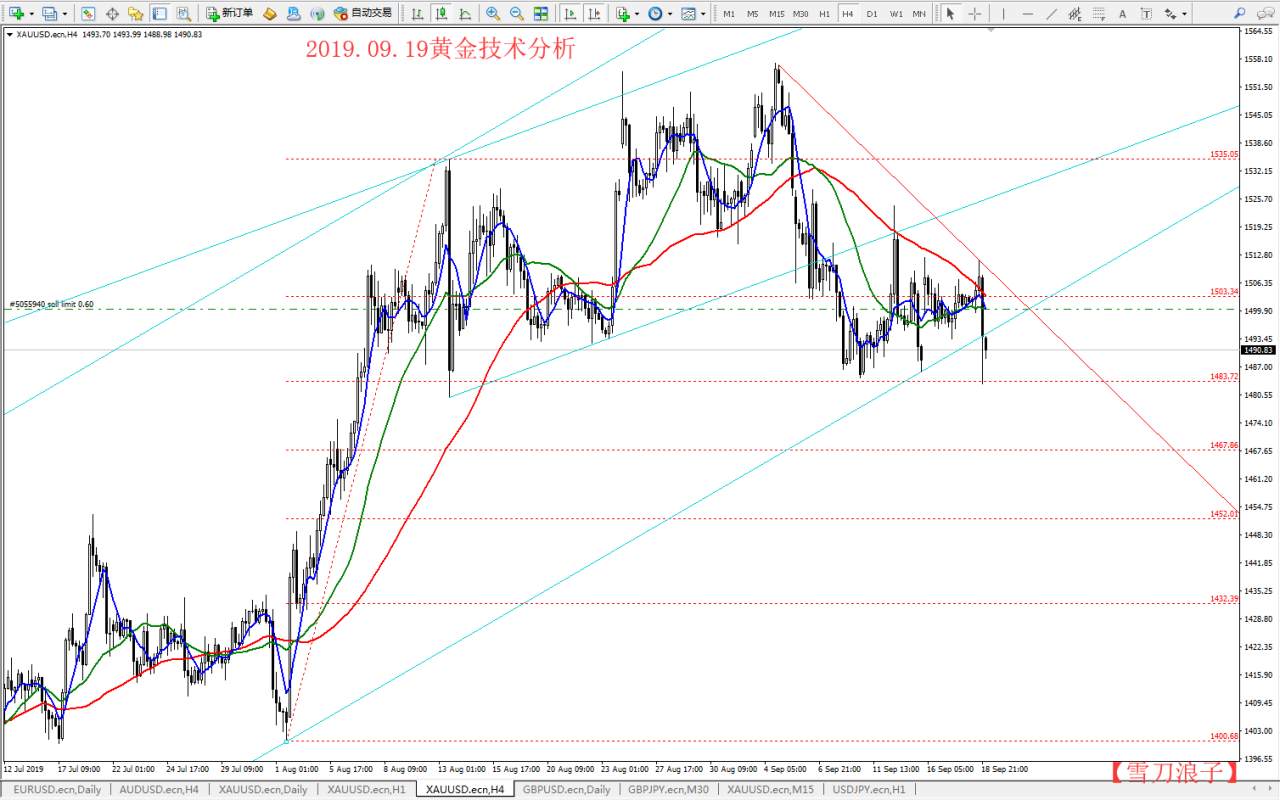Select the cursor arrow tool
Viewport: 1280px width, 800px height.
point(950,14)
